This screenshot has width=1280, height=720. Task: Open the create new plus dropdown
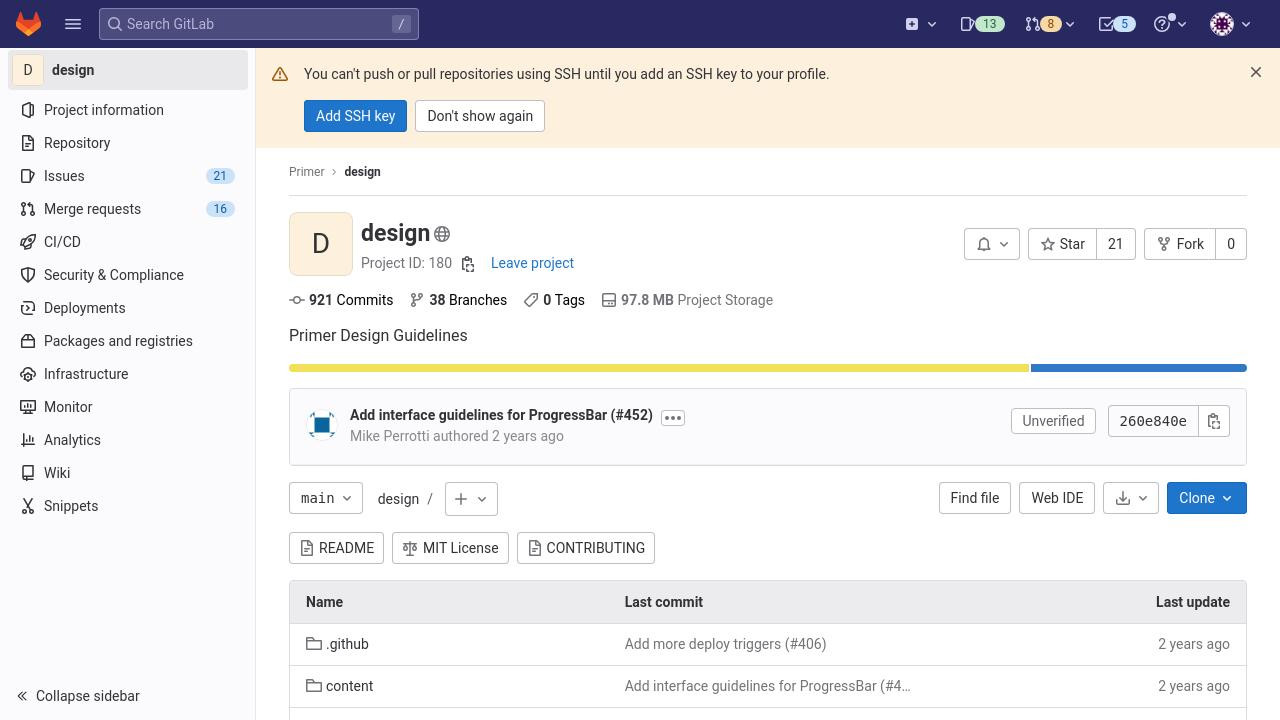(921, 24)
